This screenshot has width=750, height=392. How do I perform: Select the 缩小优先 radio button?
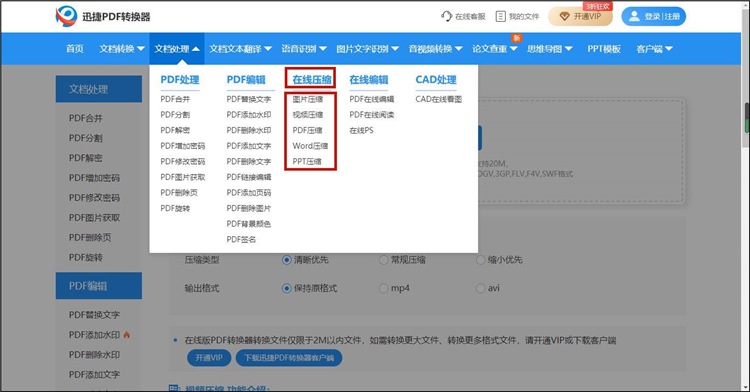(x=480, y=260)
